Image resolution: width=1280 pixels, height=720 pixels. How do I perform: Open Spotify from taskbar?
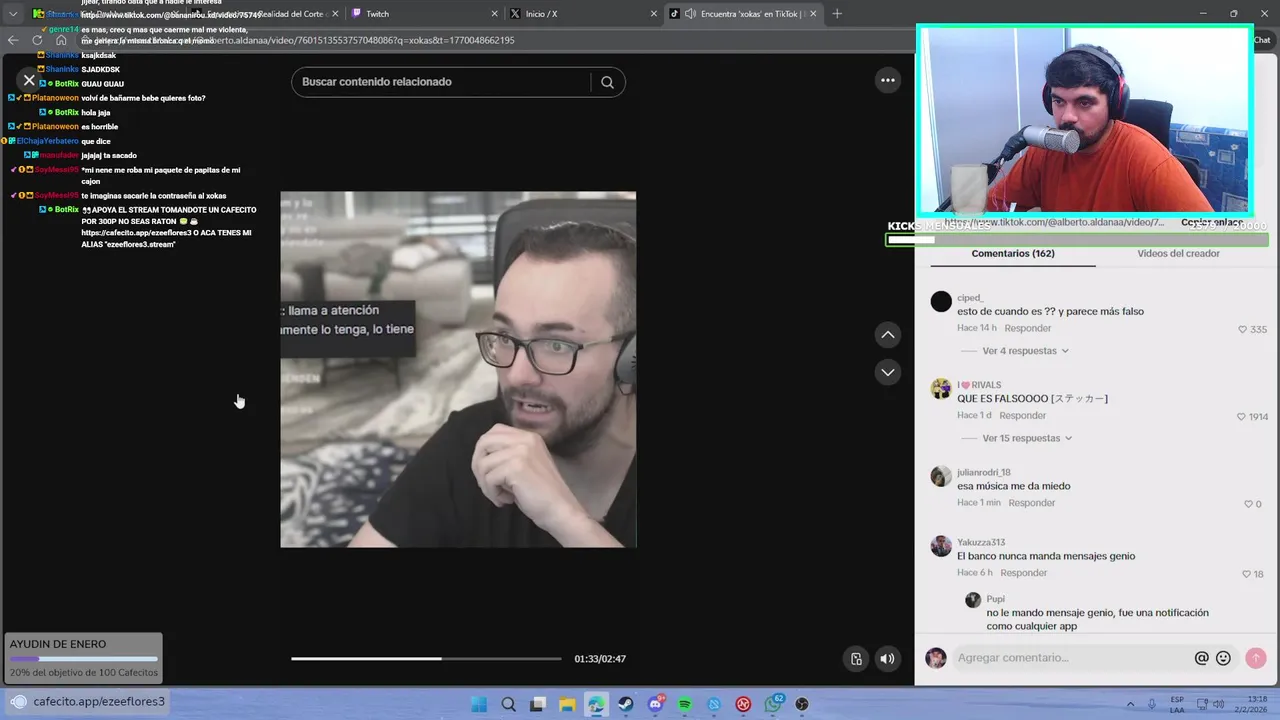[x=685, y=704]
